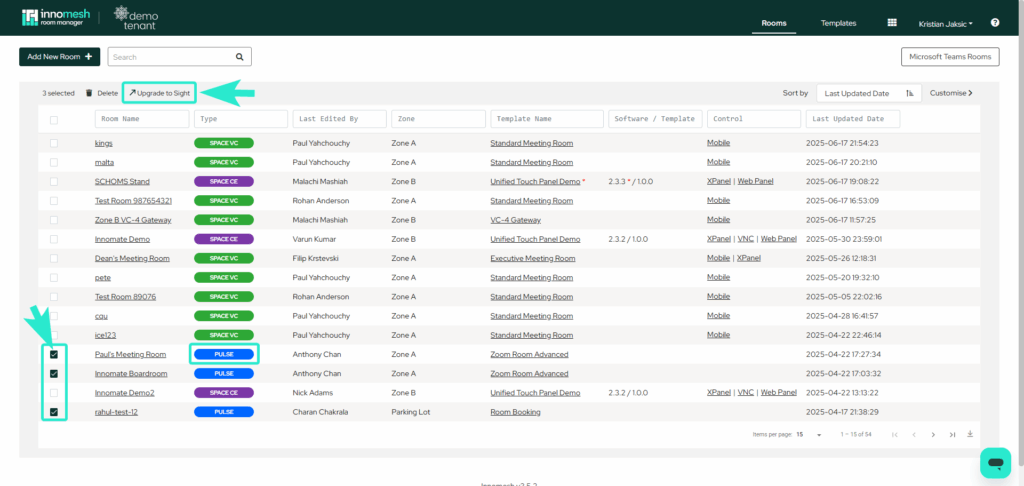Viewport: 1024px width, 486px height.
Task: Click the Control filter field
Action: tap(754, 119)
